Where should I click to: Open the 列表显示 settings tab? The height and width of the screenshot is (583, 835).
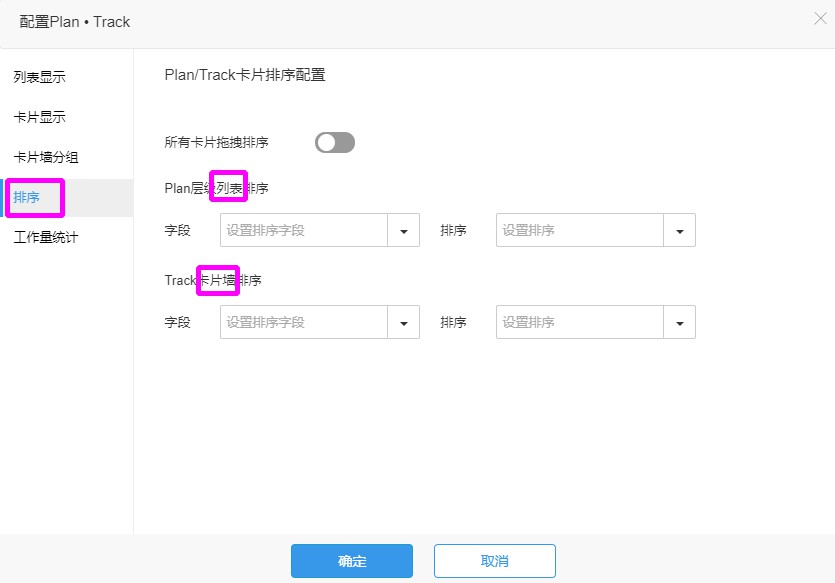[x=40, y=77]
